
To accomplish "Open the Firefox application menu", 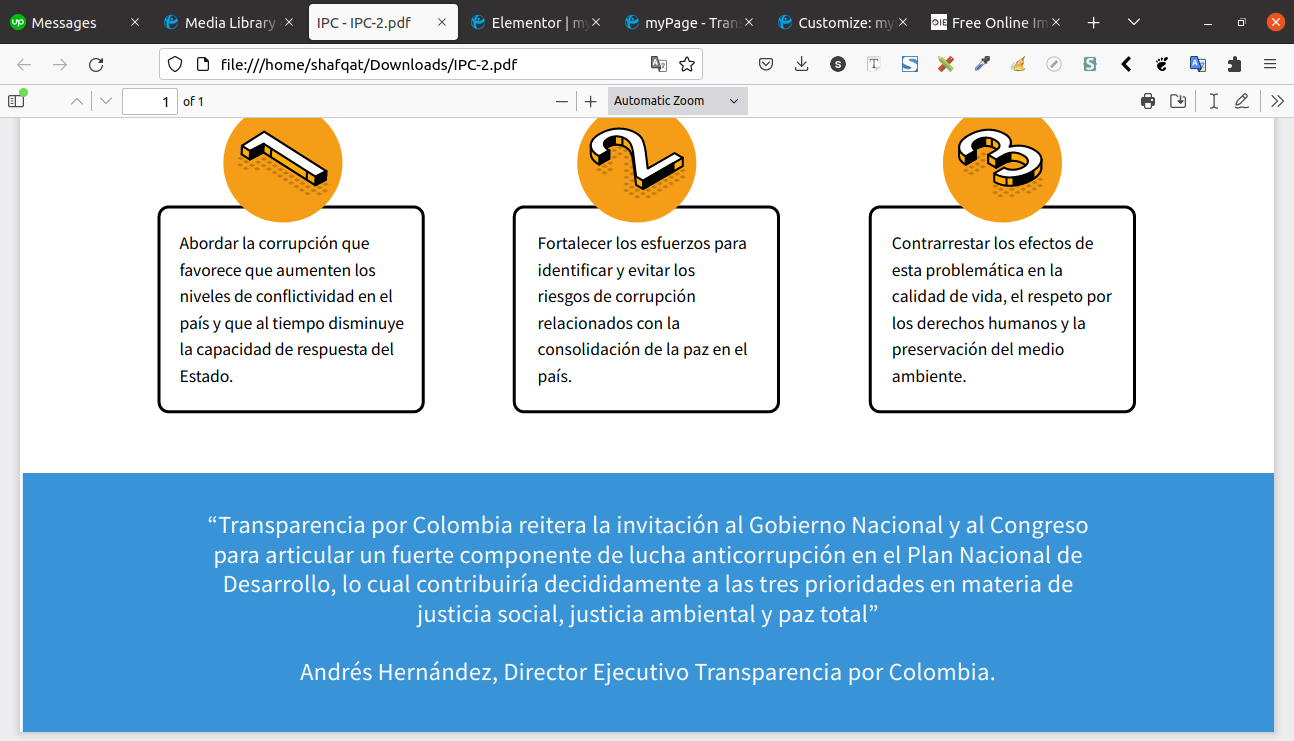I will pos(1270,65).
